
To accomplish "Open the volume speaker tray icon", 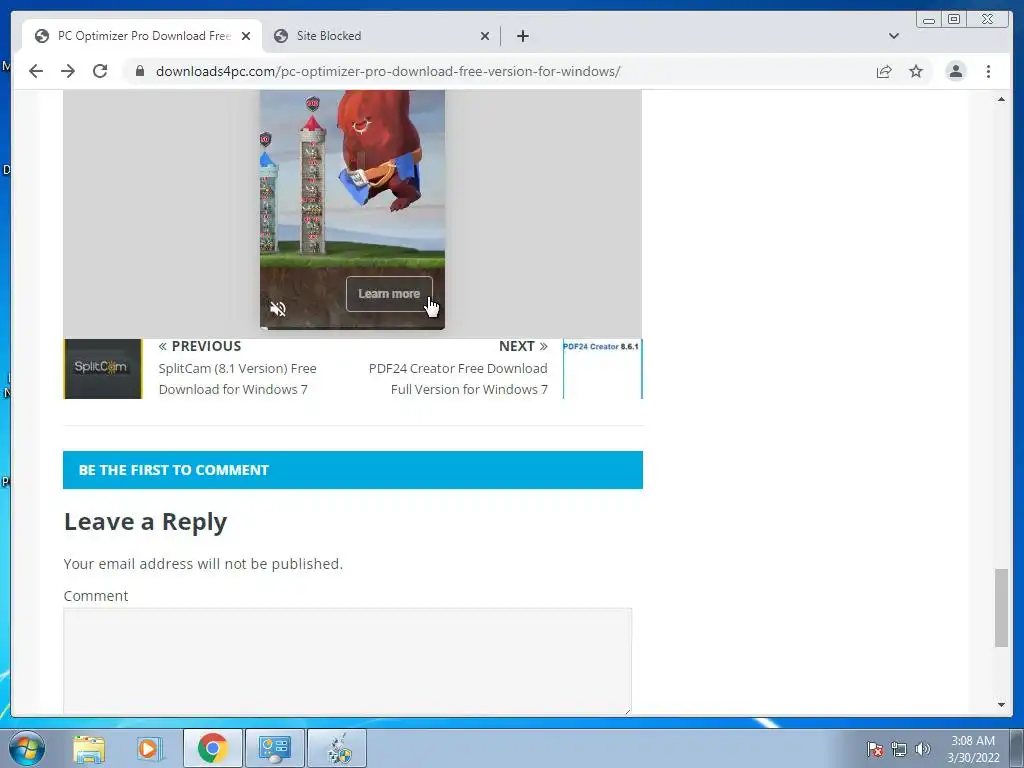I will tap(922, 749).
